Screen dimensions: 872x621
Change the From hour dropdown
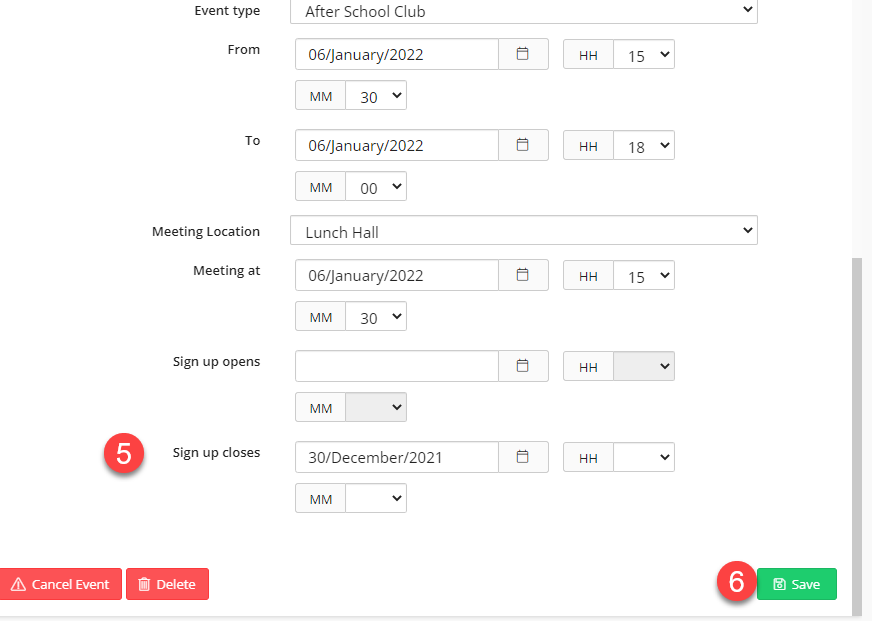[x=643, y=55]
